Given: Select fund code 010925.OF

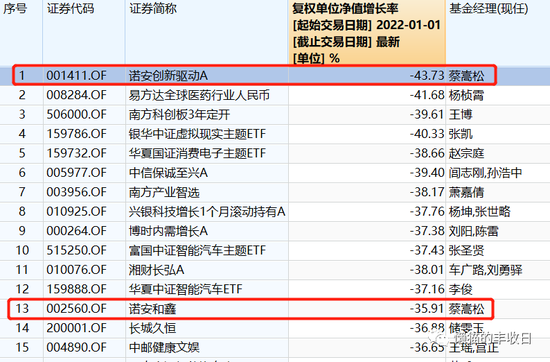Looking at the screenshot, I should pyautogui.click(x=76, y=212).
